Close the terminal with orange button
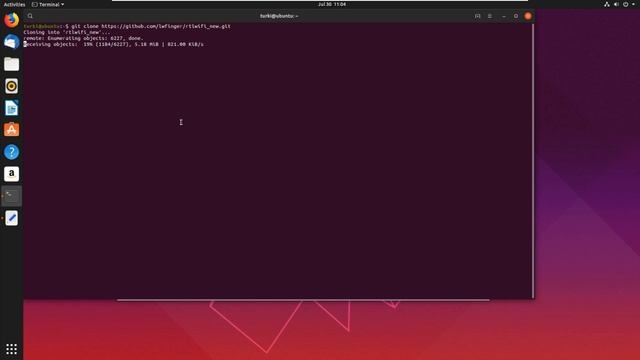The image size is (640, 360). [x=528, y=16]
